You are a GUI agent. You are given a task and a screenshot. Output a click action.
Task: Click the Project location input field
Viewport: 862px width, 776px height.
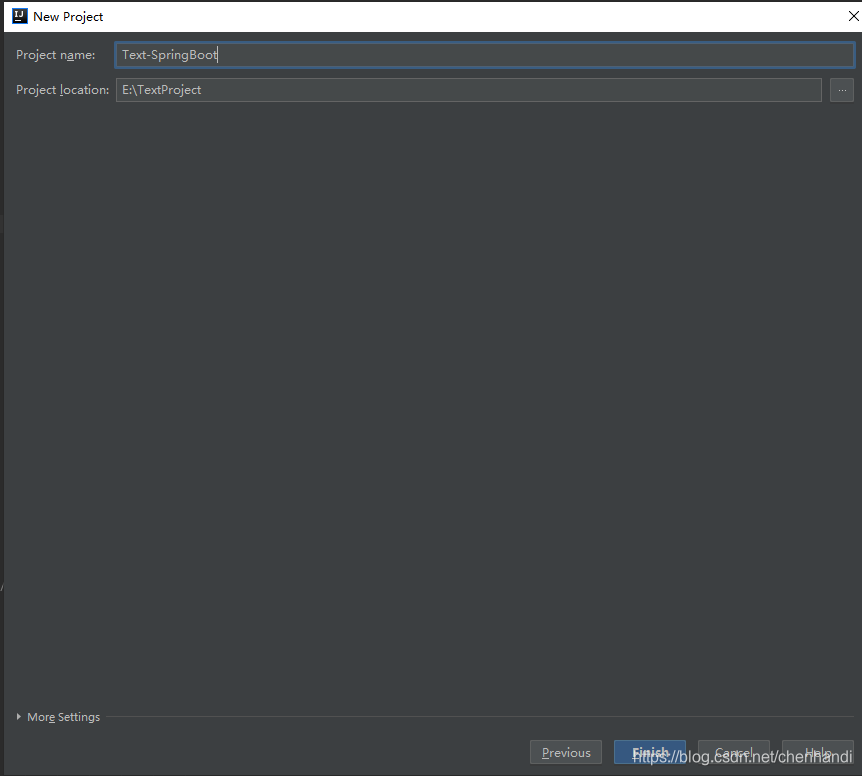tap(468, 90)
